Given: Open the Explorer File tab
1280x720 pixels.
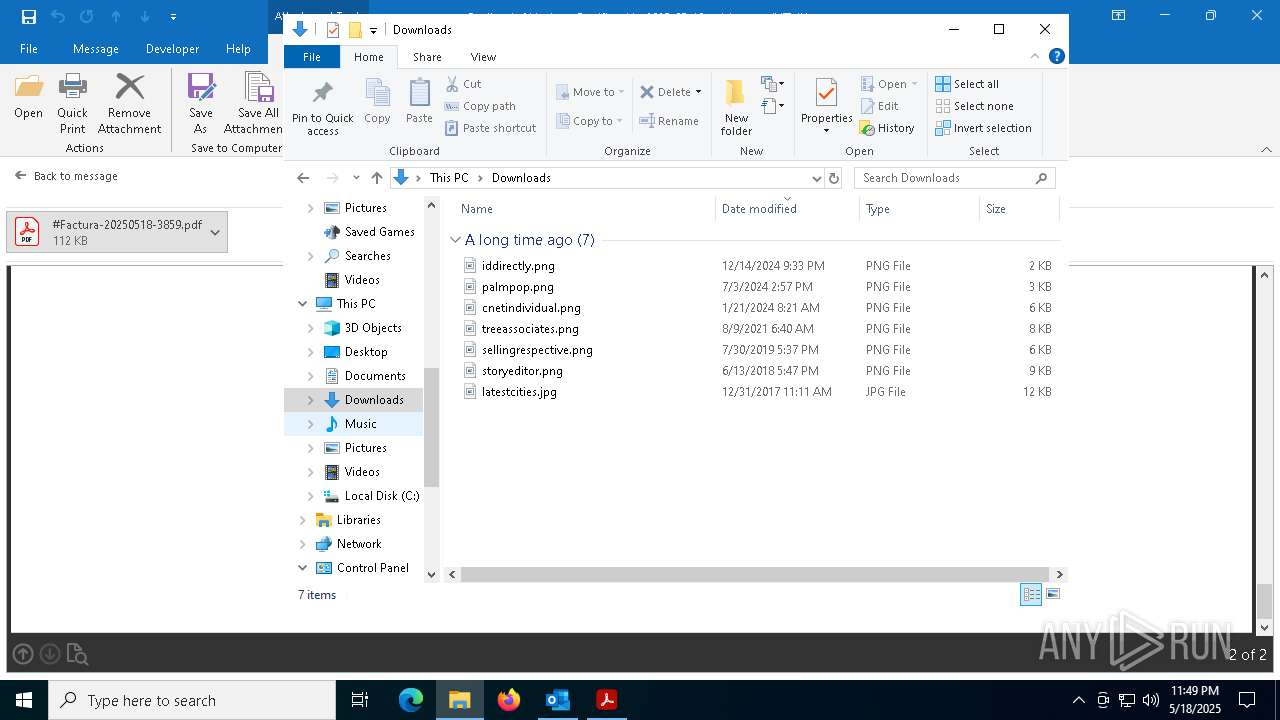Looking at the screenshot, I should pos(312,57).
